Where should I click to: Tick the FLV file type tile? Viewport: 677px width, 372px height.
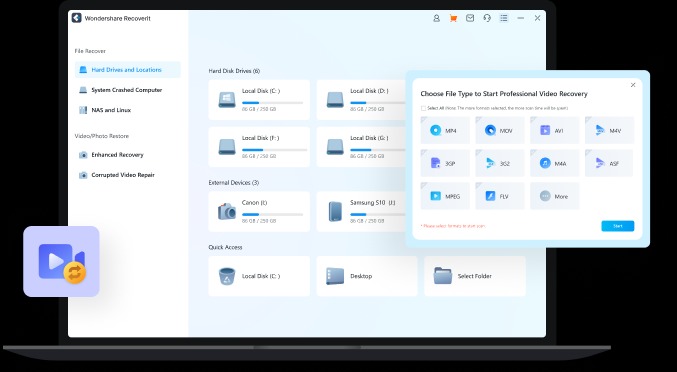click(x=500, y=196)
